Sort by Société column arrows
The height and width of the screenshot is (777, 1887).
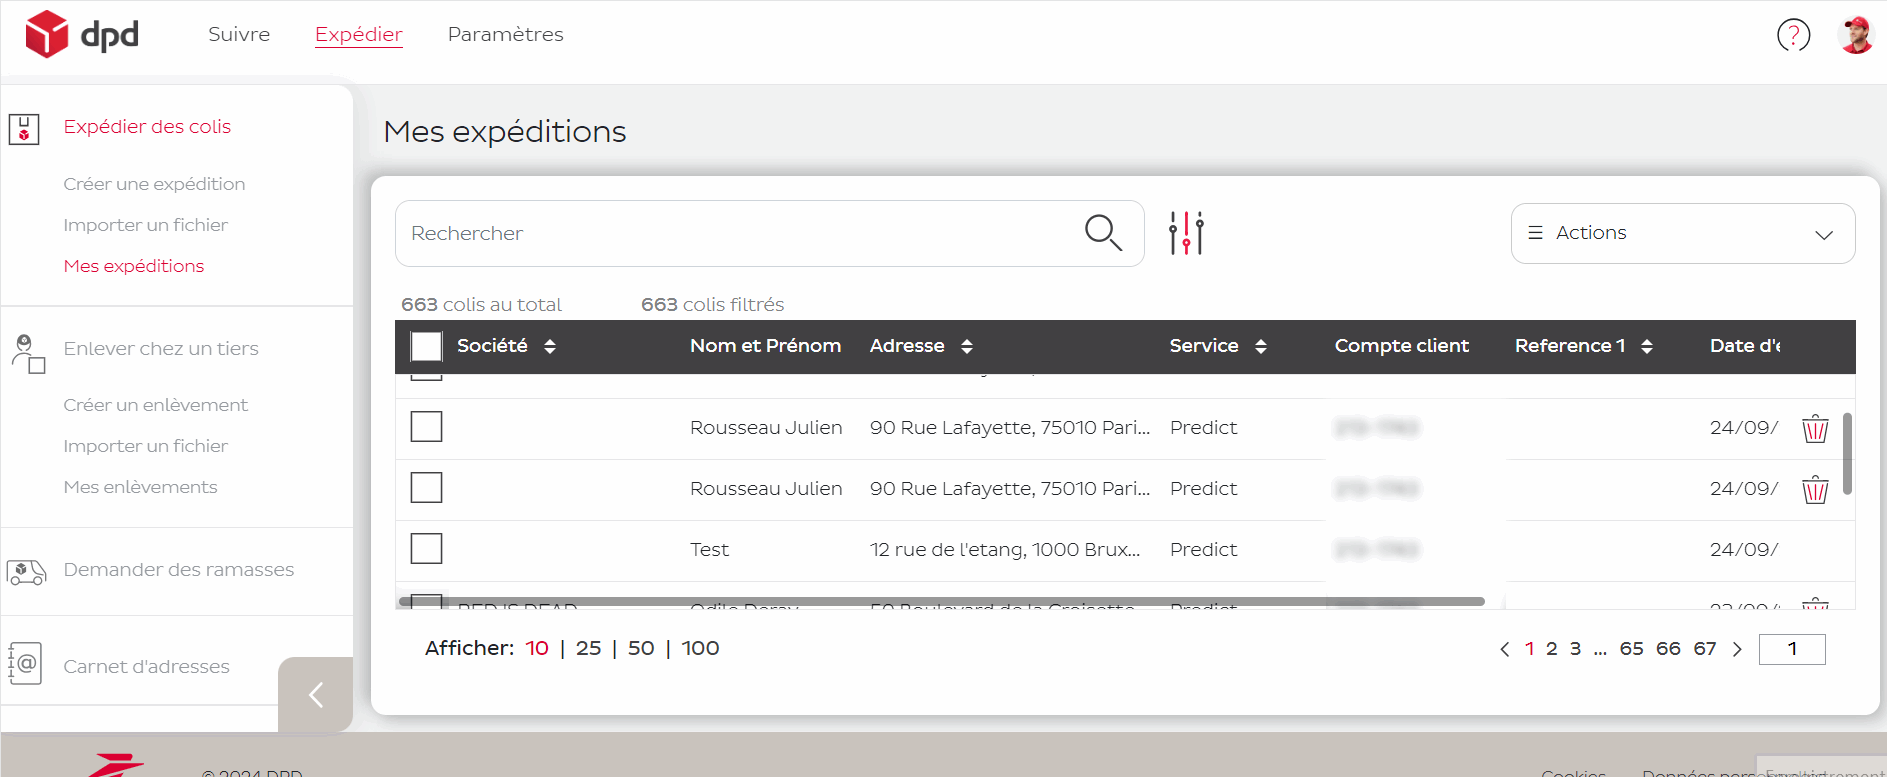click(x=550, y=346)
